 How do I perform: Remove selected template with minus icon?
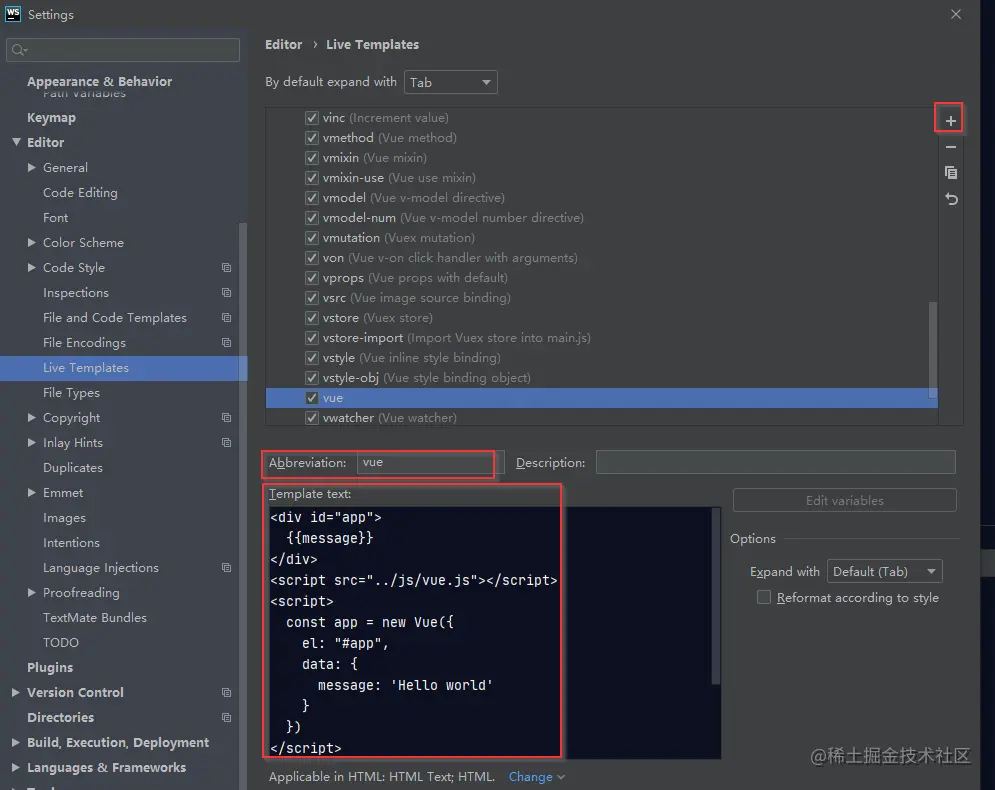(951, 147)
